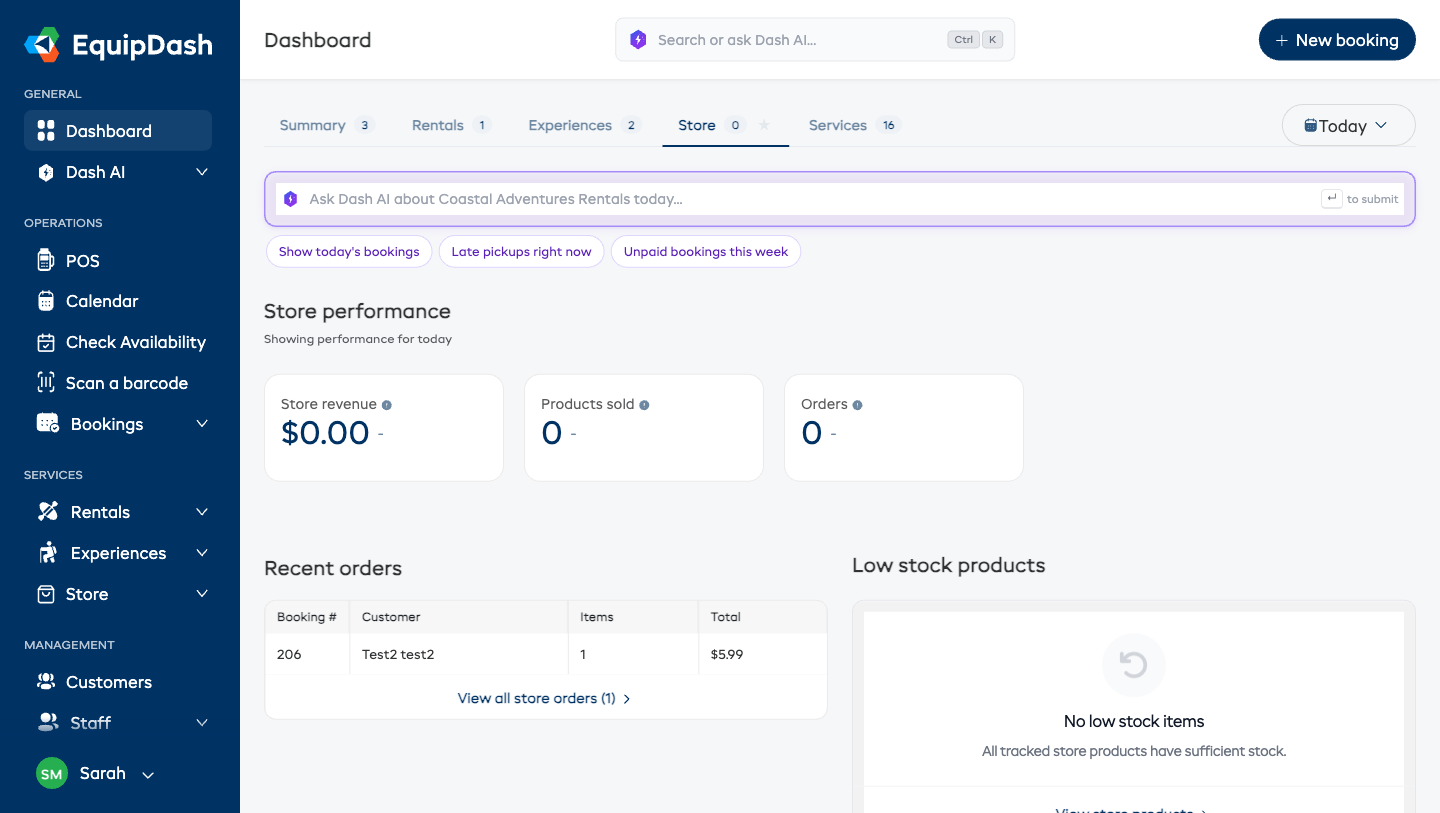Screen dimensions: 1440x813
Task: Open View all store orders link
Action: pos(544,698)
